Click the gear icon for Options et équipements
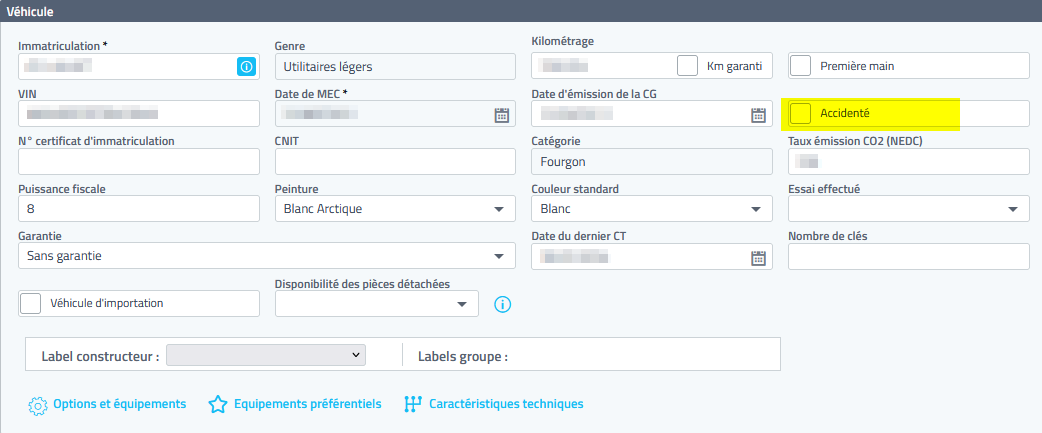The image size is (1042, 433). pos(38,404)
